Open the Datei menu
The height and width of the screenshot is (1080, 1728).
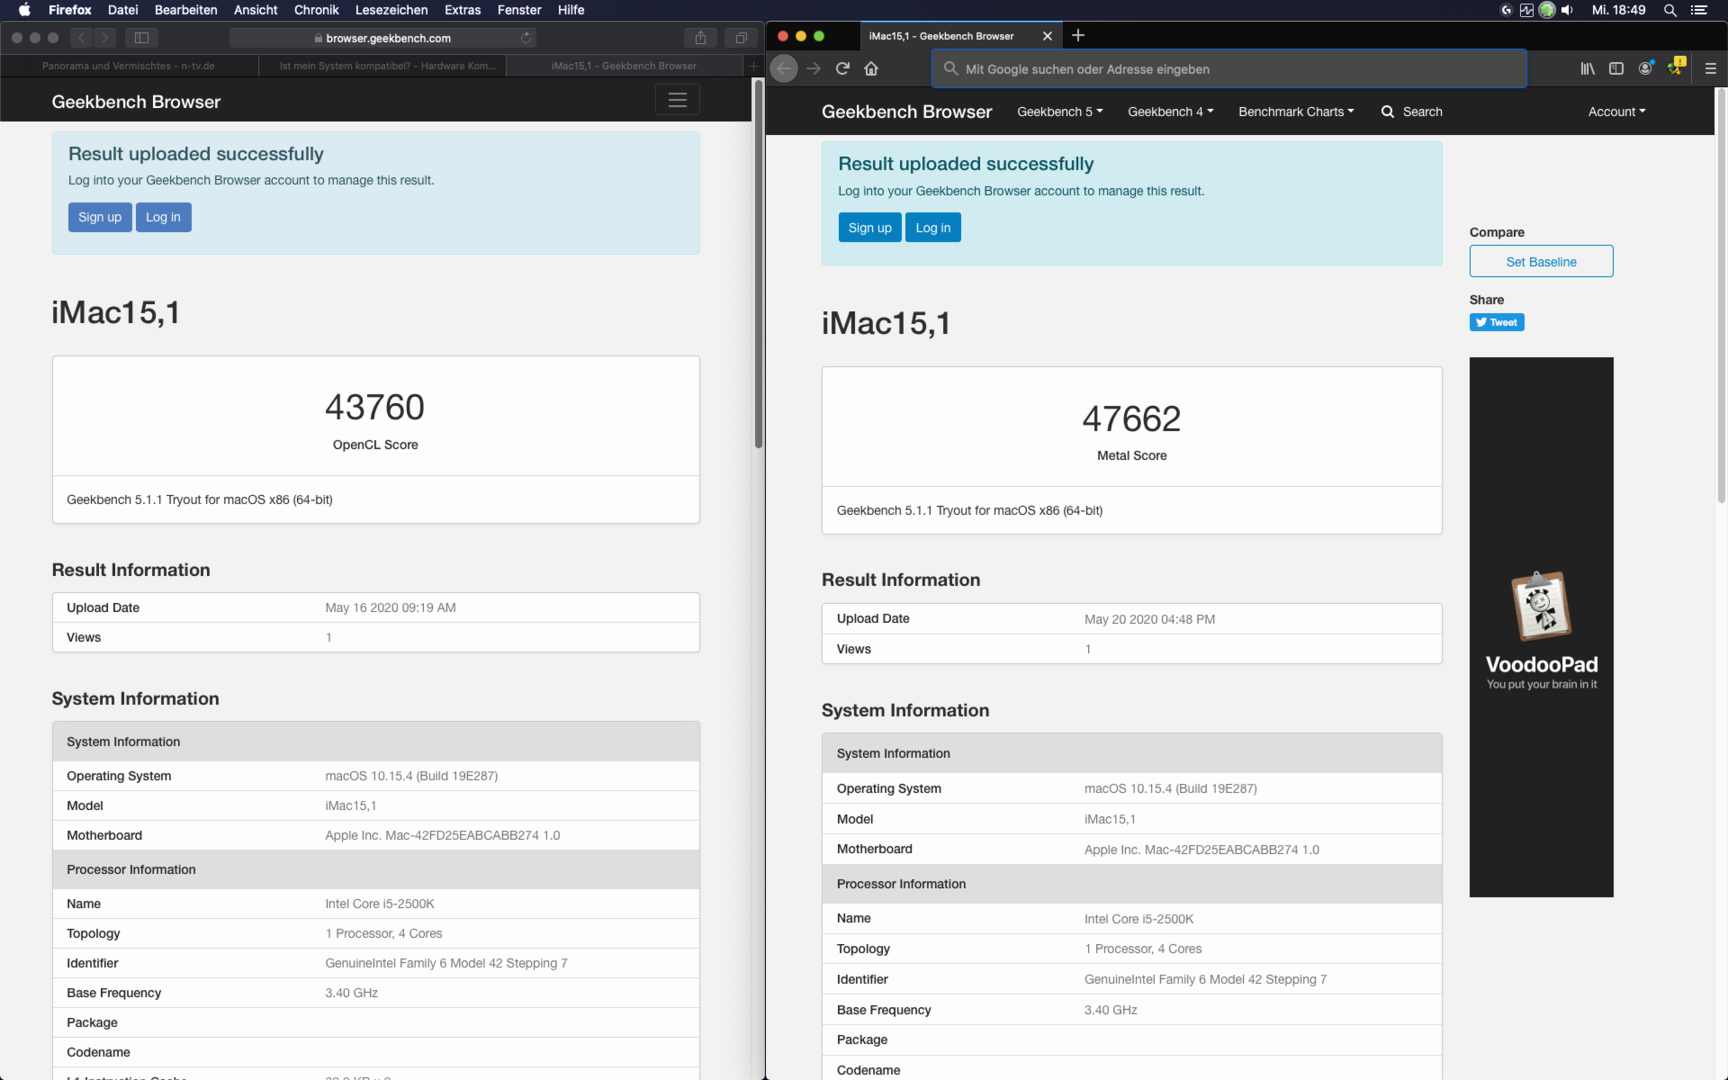click(x=123, y=10)
